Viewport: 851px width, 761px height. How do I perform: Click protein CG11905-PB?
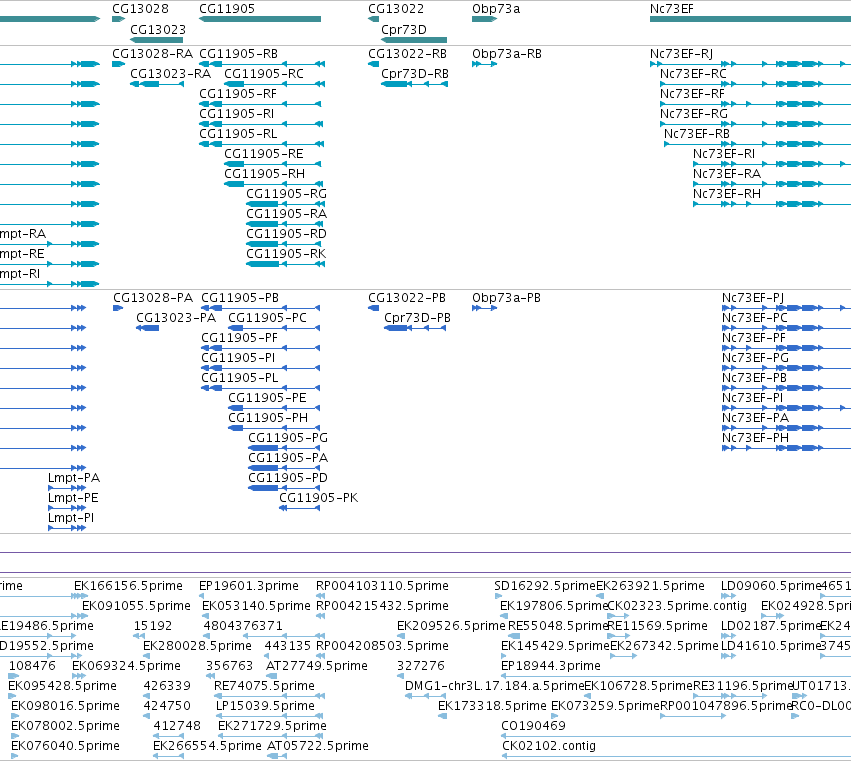pos(240,298)
